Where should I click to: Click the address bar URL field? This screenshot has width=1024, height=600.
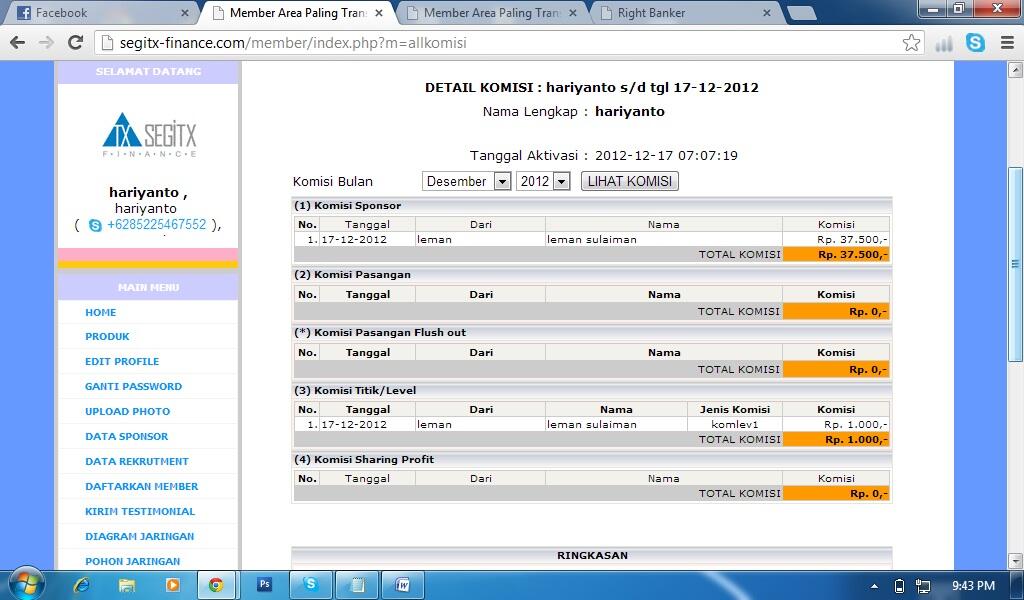click(x=500, y=43)
